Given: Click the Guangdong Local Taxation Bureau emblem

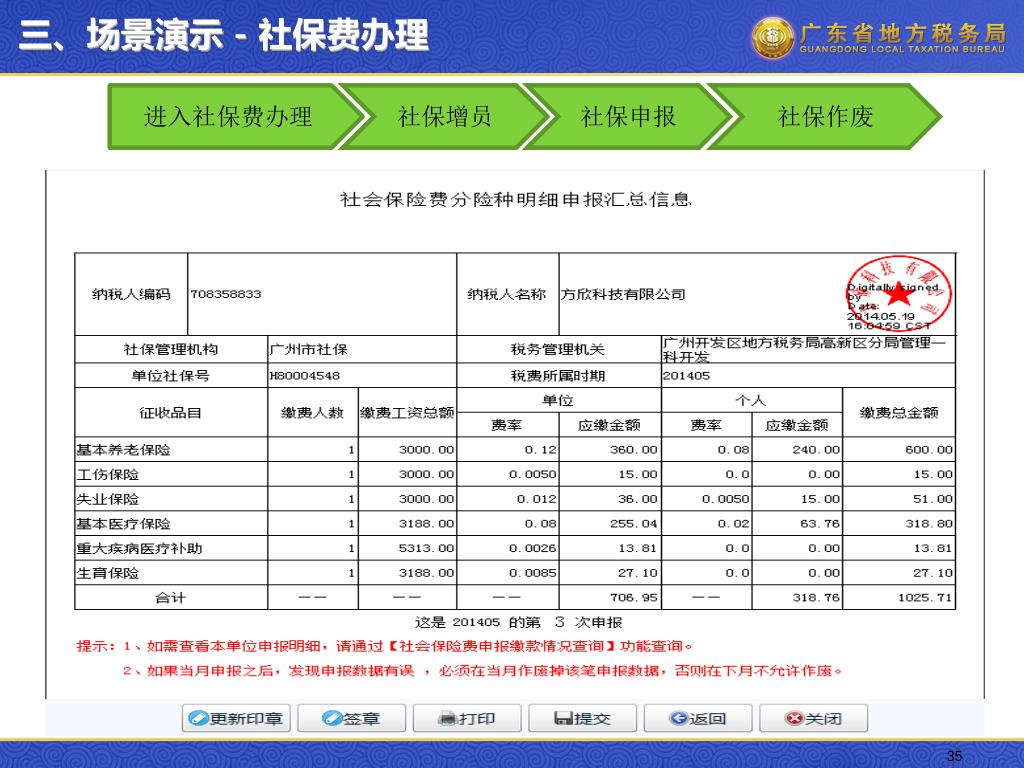Looking at the screenshot, I should tap(773, 37).
